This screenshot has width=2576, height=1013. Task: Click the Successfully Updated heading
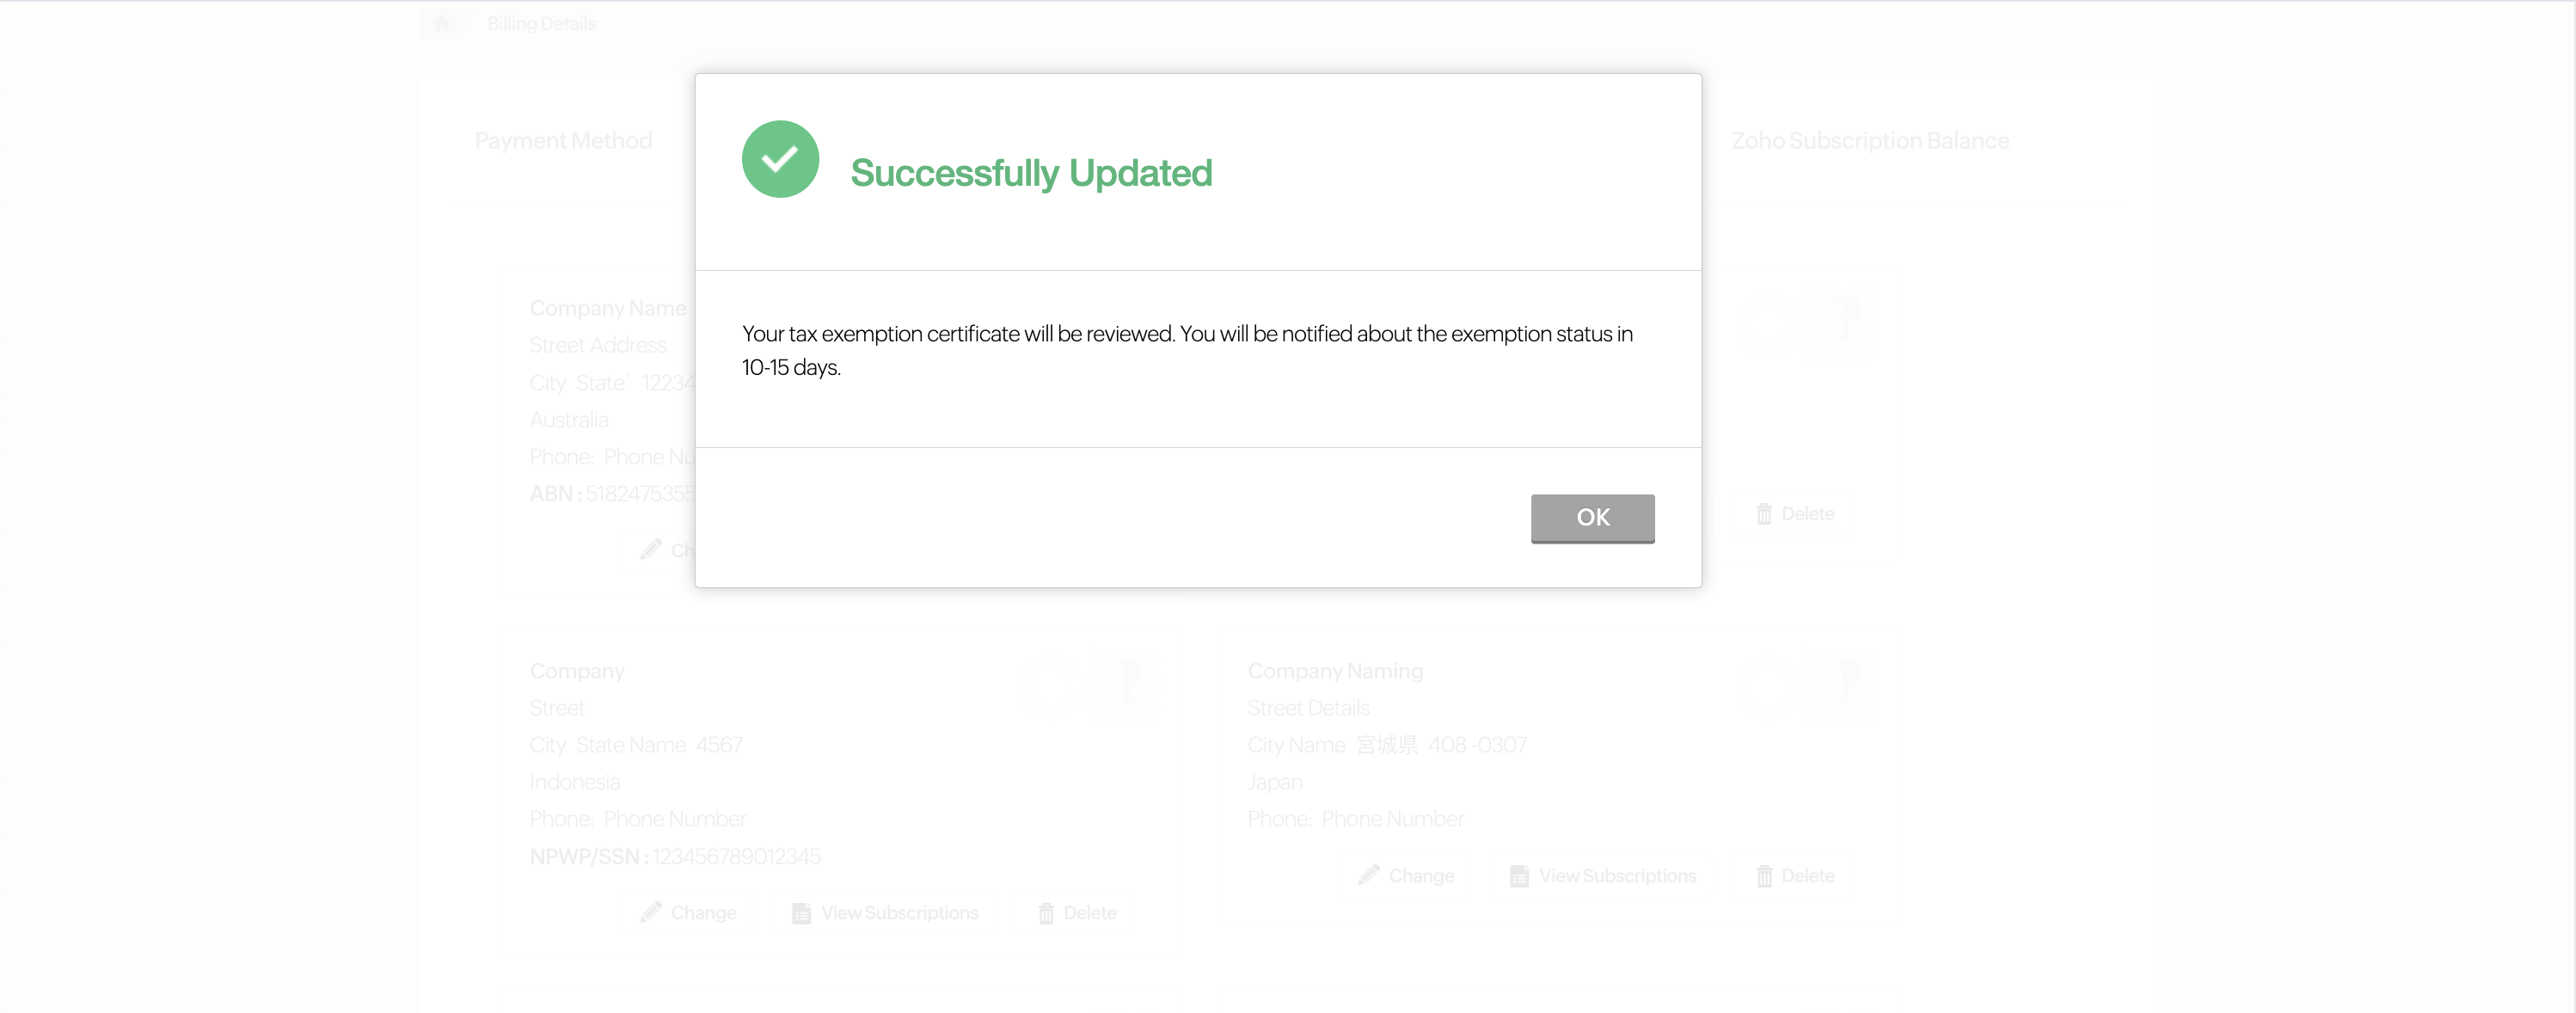coord(1031,173)
